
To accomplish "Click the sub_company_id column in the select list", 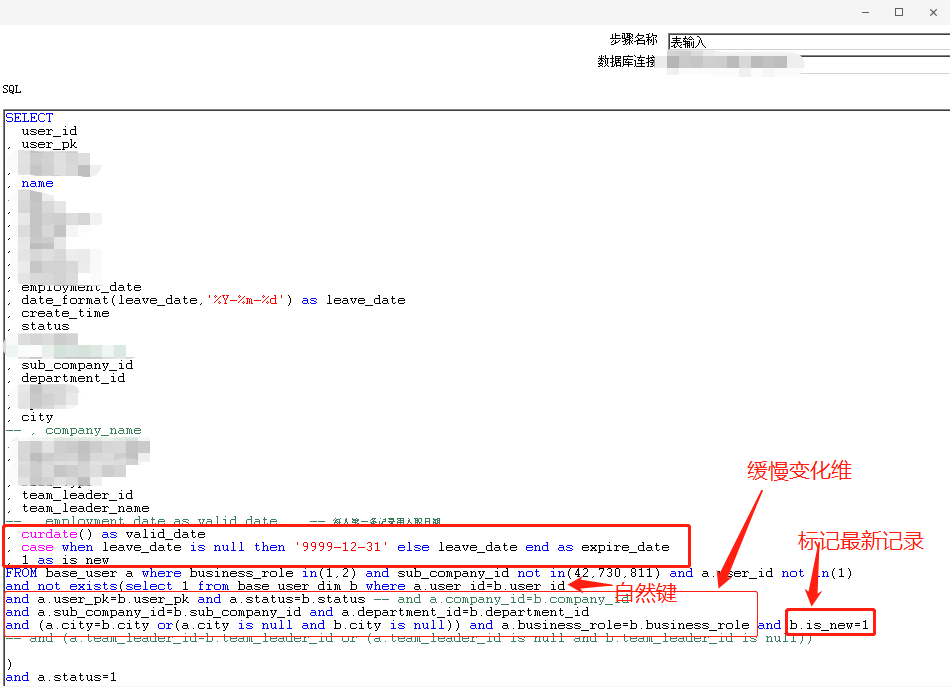I will 77,365.
